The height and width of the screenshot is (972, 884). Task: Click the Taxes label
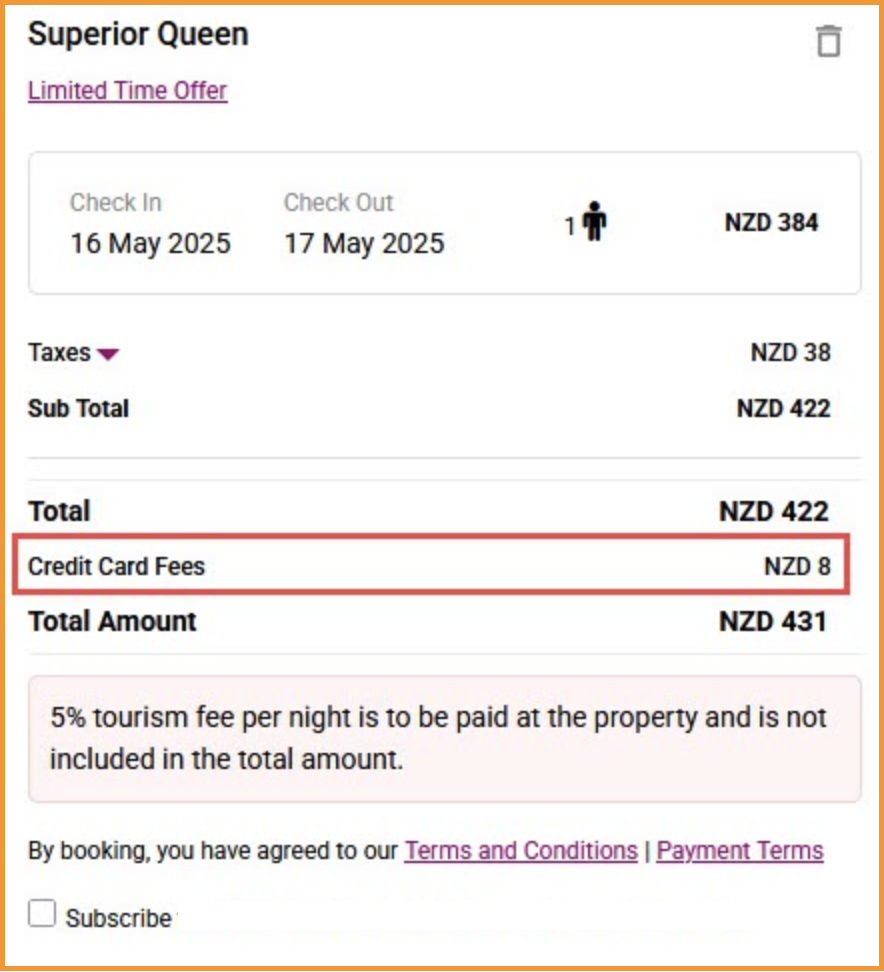[60, 352]
